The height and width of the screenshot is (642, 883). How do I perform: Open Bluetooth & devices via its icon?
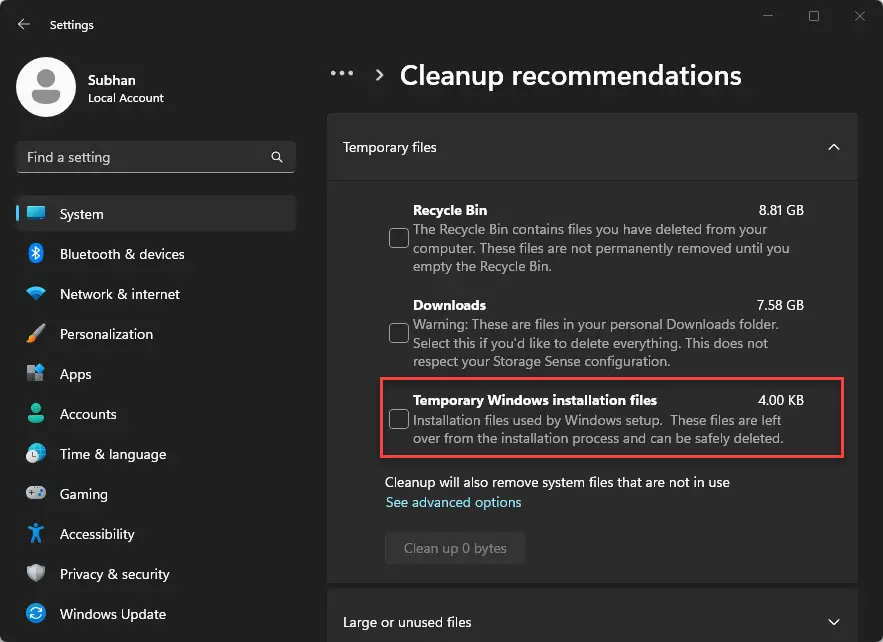[36, 254]
